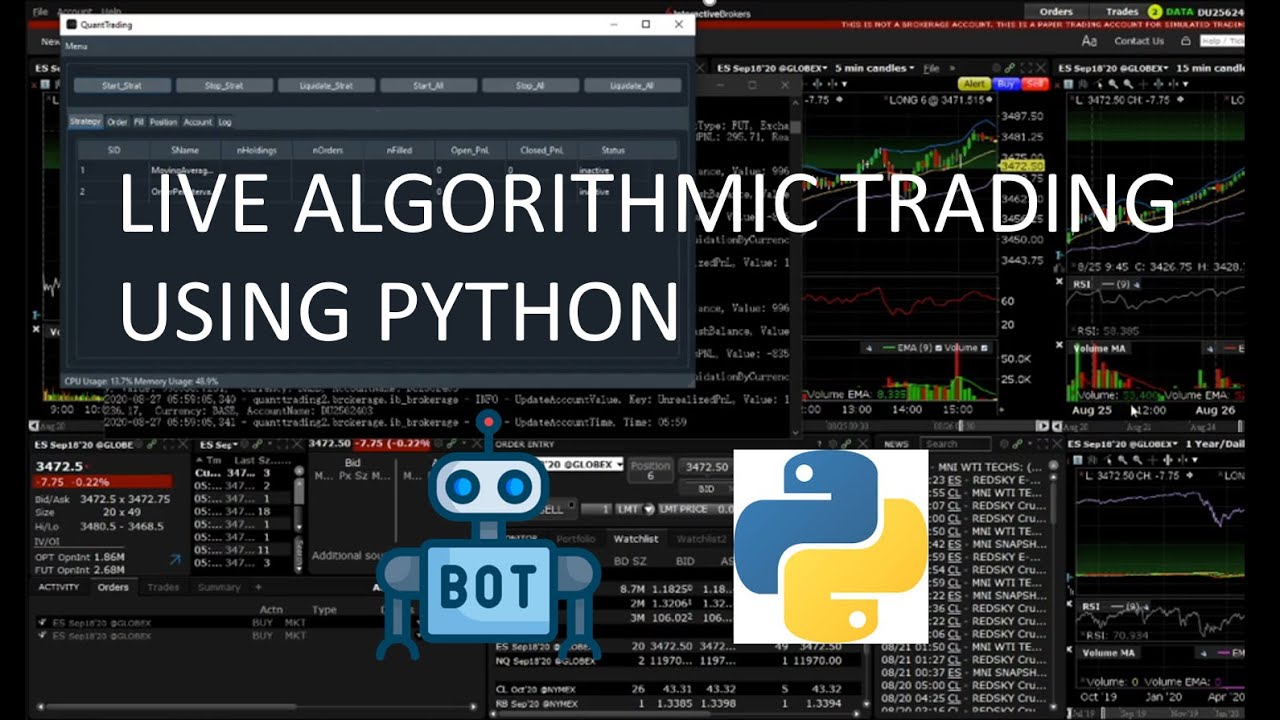Switch to Order tab in QuantTrading
Viewport: 1280px width, 720px height.
tap(117, 122)
